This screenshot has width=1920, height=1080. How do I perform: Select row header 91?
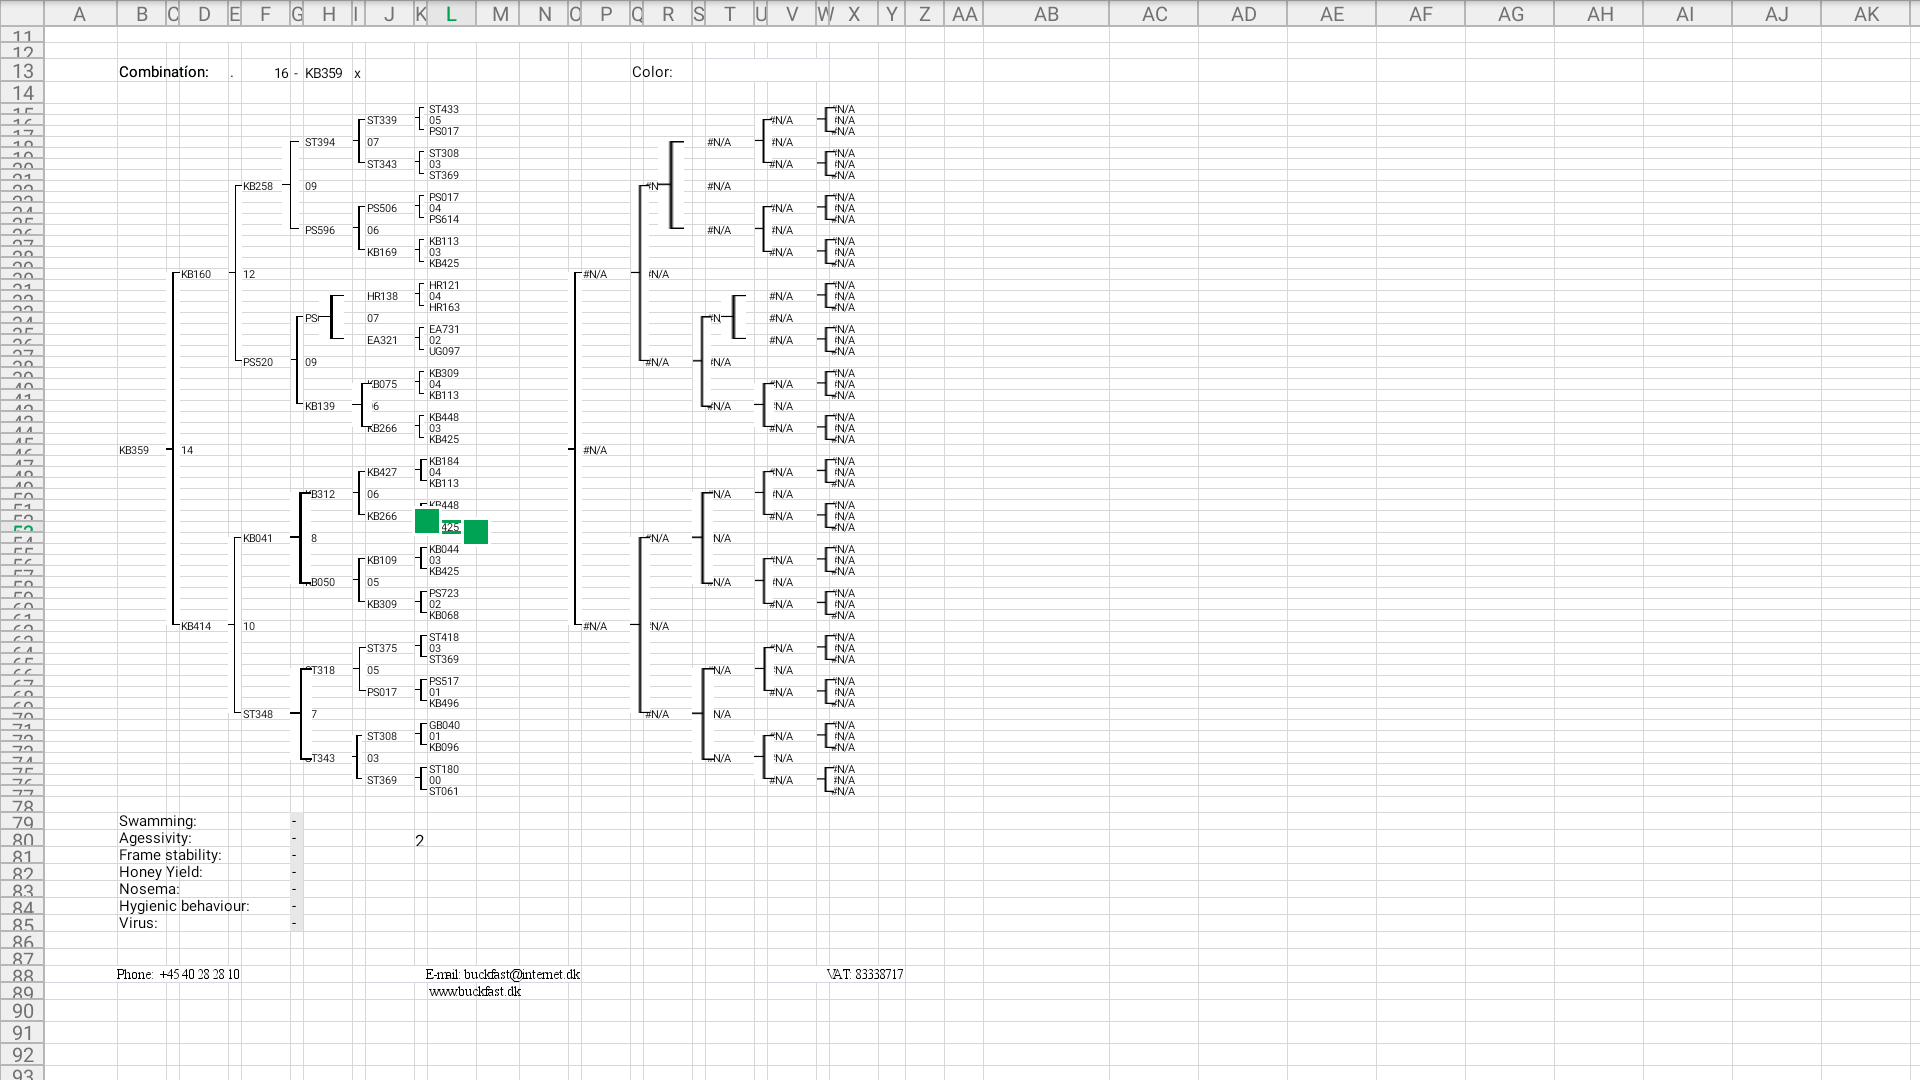click(22, 1033)
